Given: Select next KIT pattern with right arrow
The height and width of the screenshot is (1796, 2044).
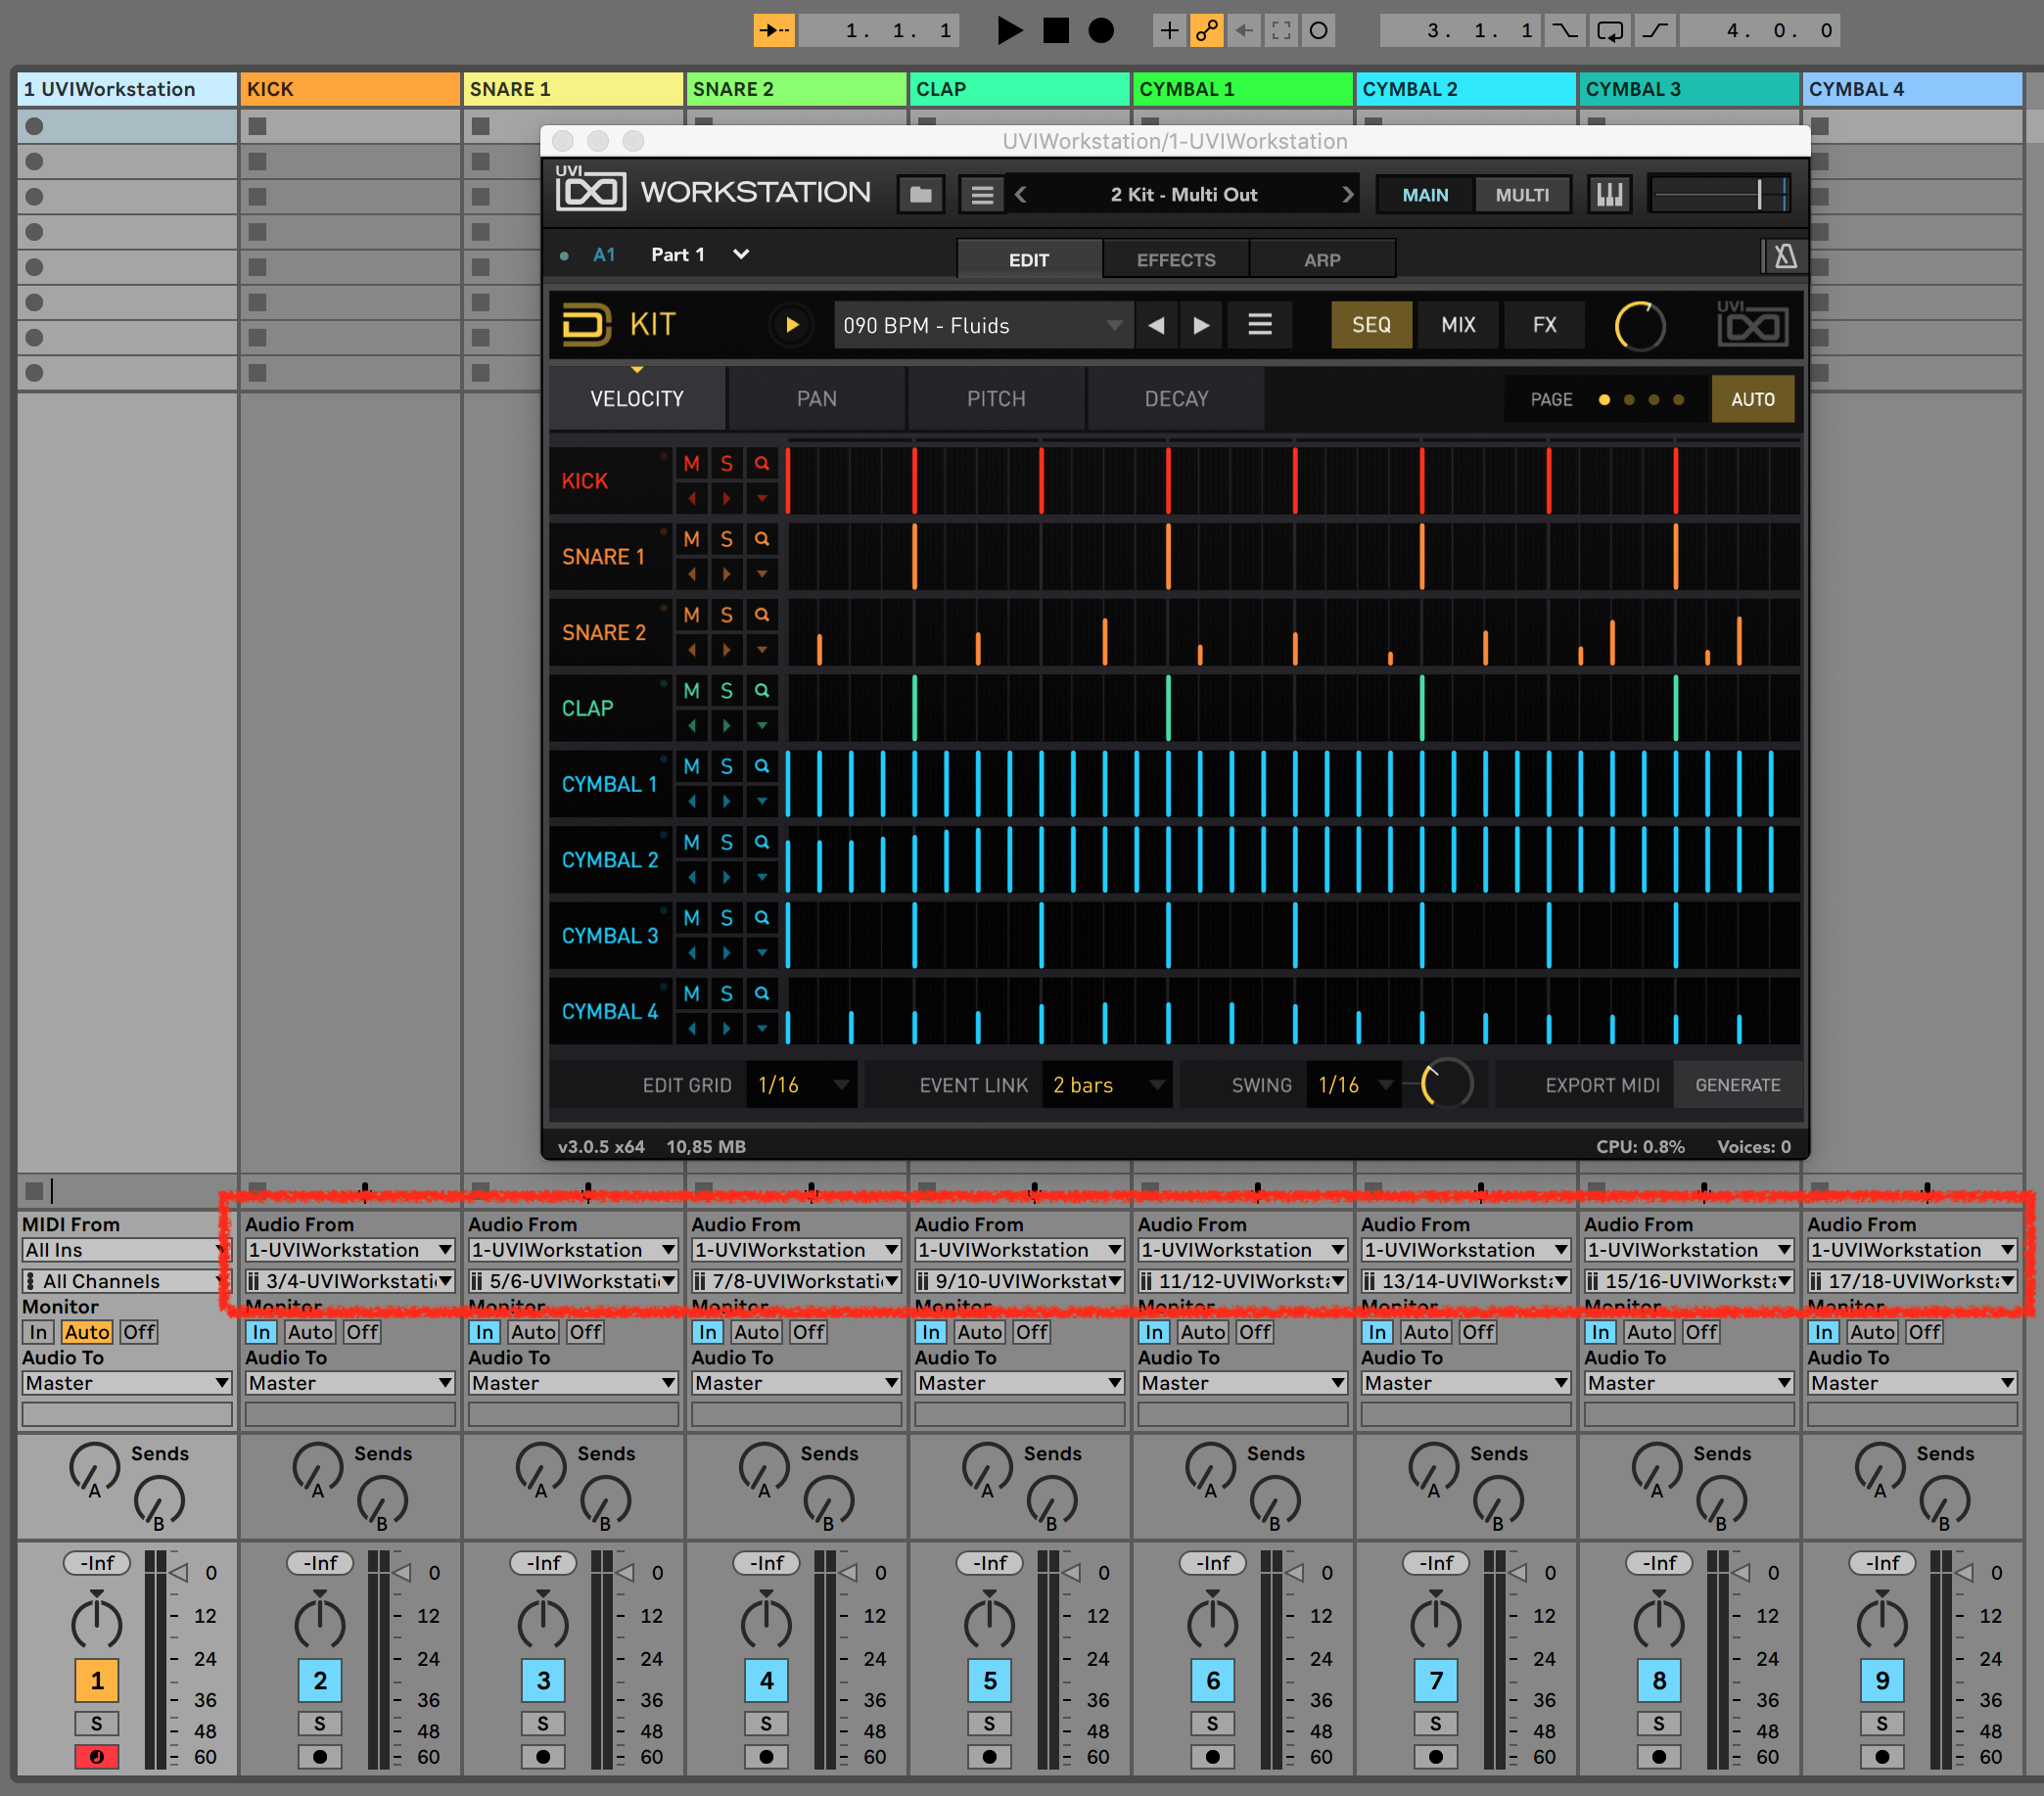Looking at the screenshot, I should click(x=1201, y=325).
